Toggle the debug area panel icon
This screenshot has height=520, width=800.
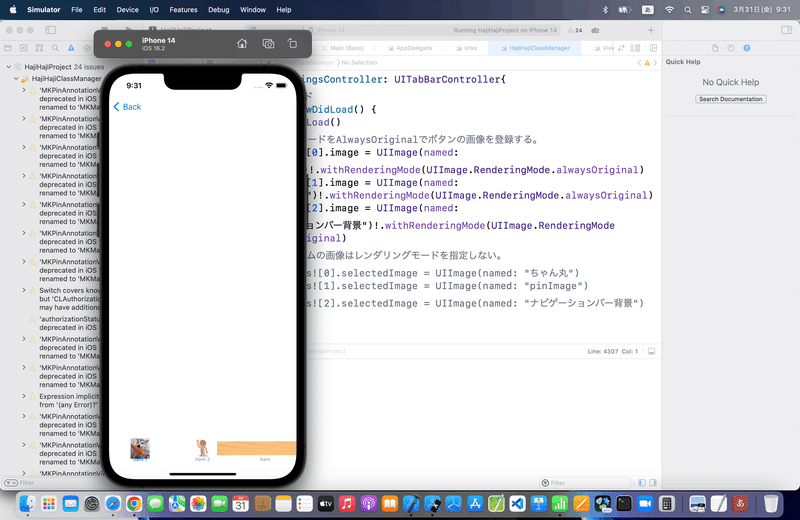652,351
